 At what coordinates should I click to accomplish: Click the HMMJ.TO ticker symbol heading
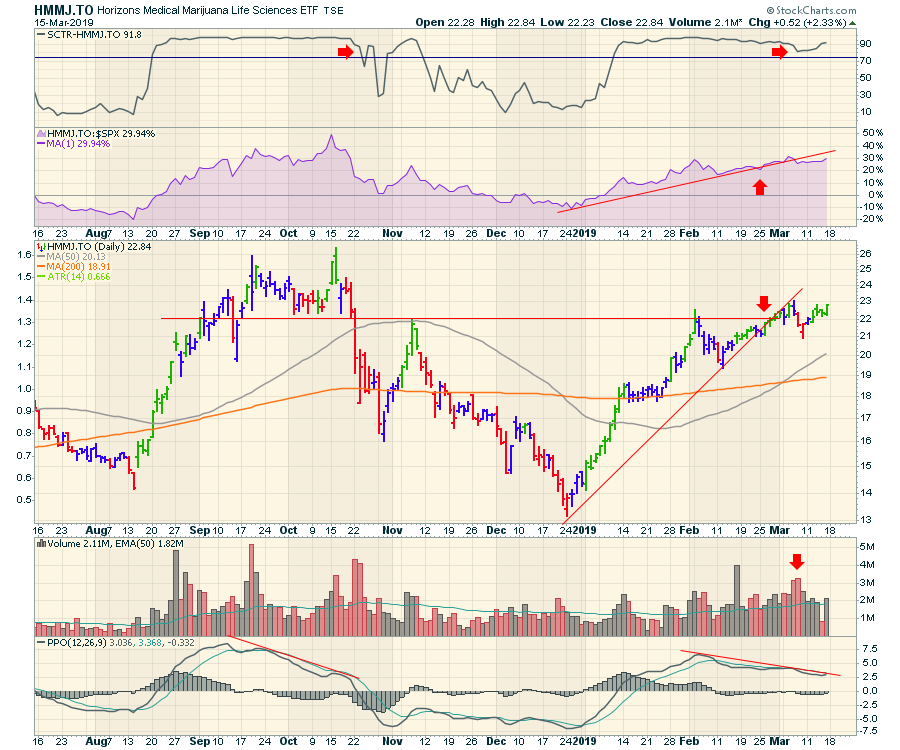[64, 10]
